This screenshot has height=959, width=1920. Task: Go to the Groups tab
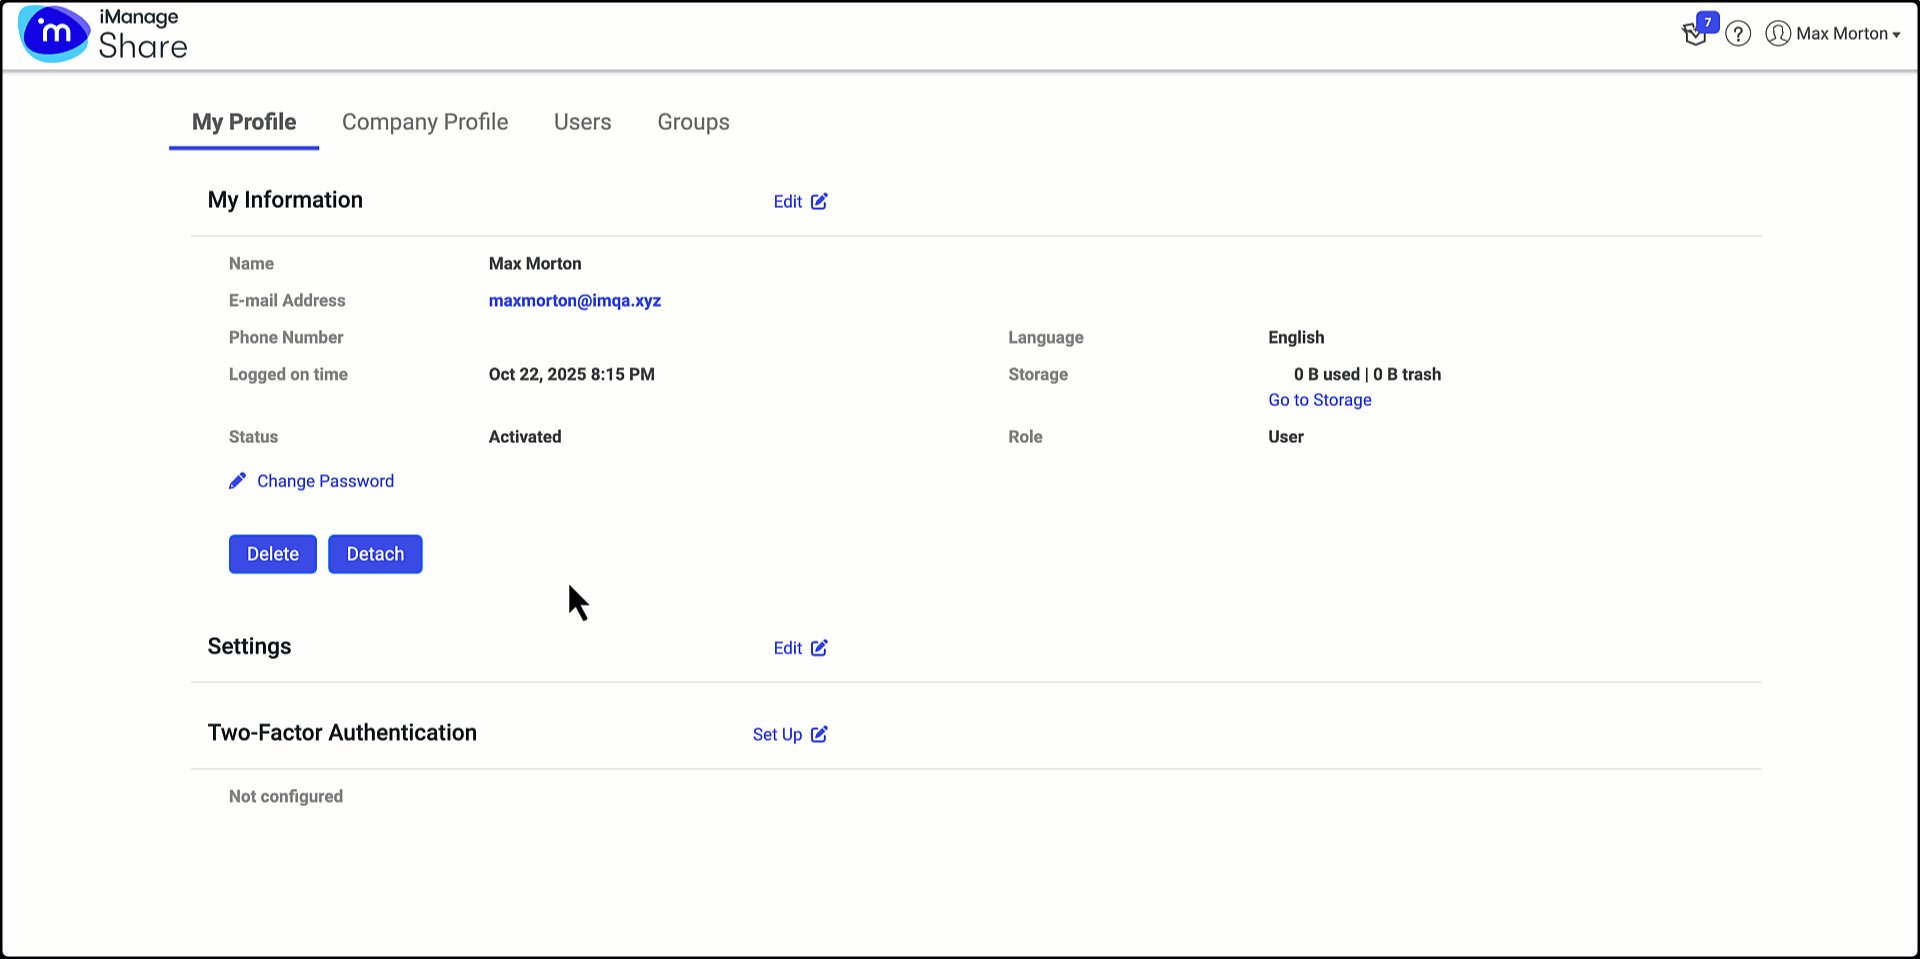point(693,122)
